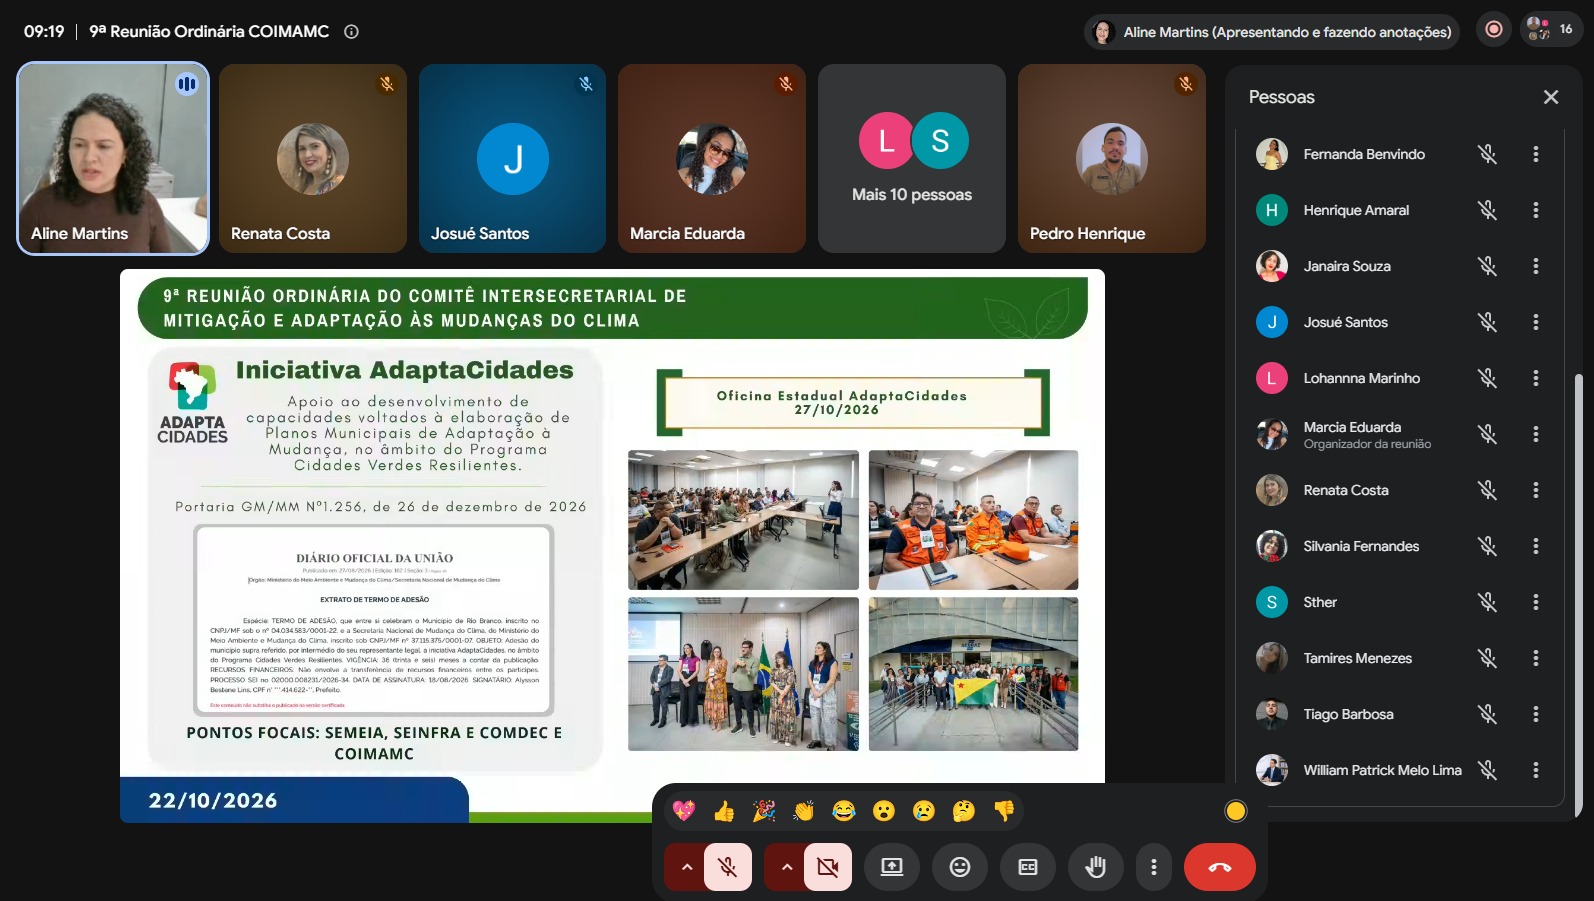Send the clapping hands reaction
The width and height of the screenshot is (1594, 901).
[x=804, y=811]
